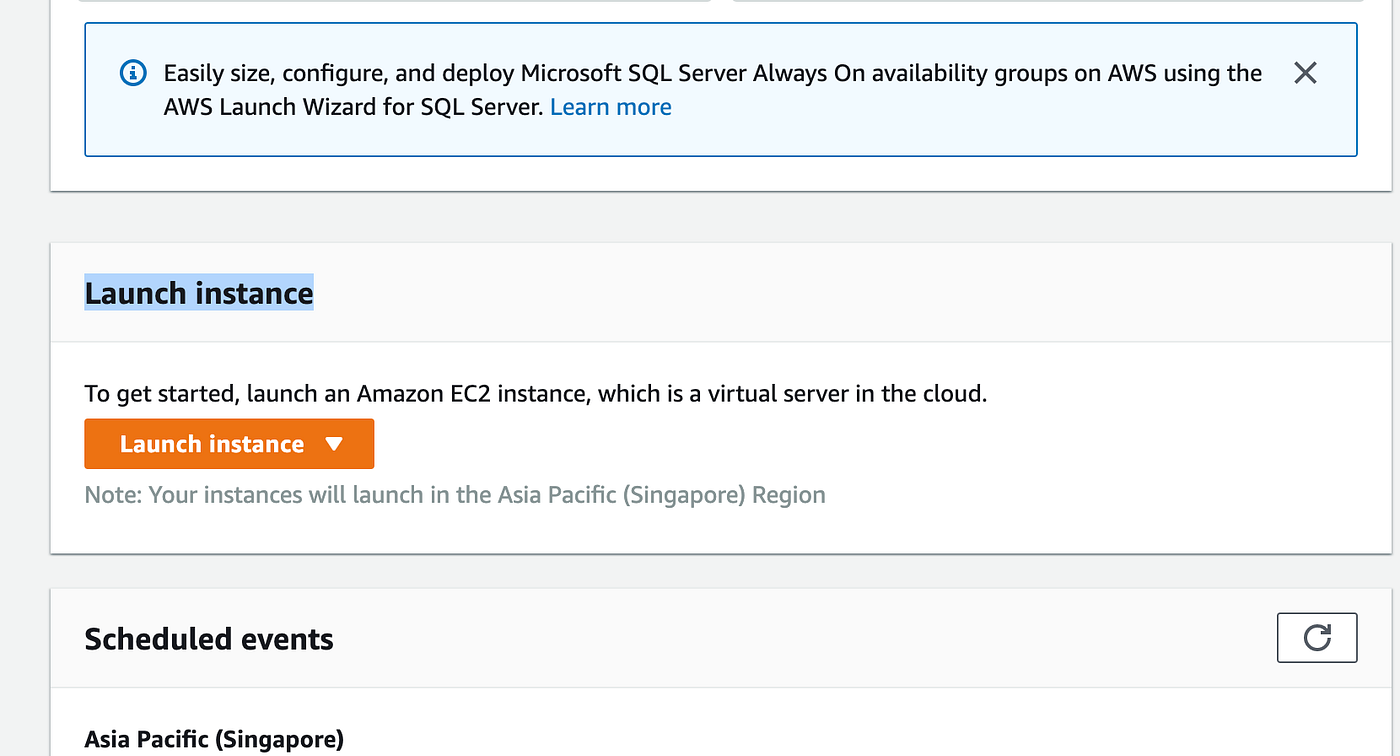The image size is (1400, 756).
Task: Click the Scheduled events panel title
Action: (208, 638)
